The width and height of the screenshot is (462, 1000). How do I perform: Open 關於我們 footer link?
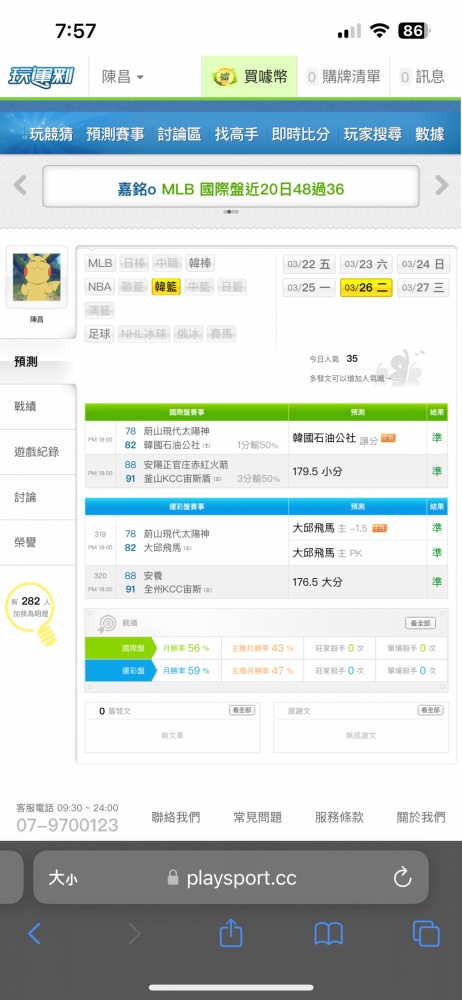pyautogui.click(x=421, y=817)
